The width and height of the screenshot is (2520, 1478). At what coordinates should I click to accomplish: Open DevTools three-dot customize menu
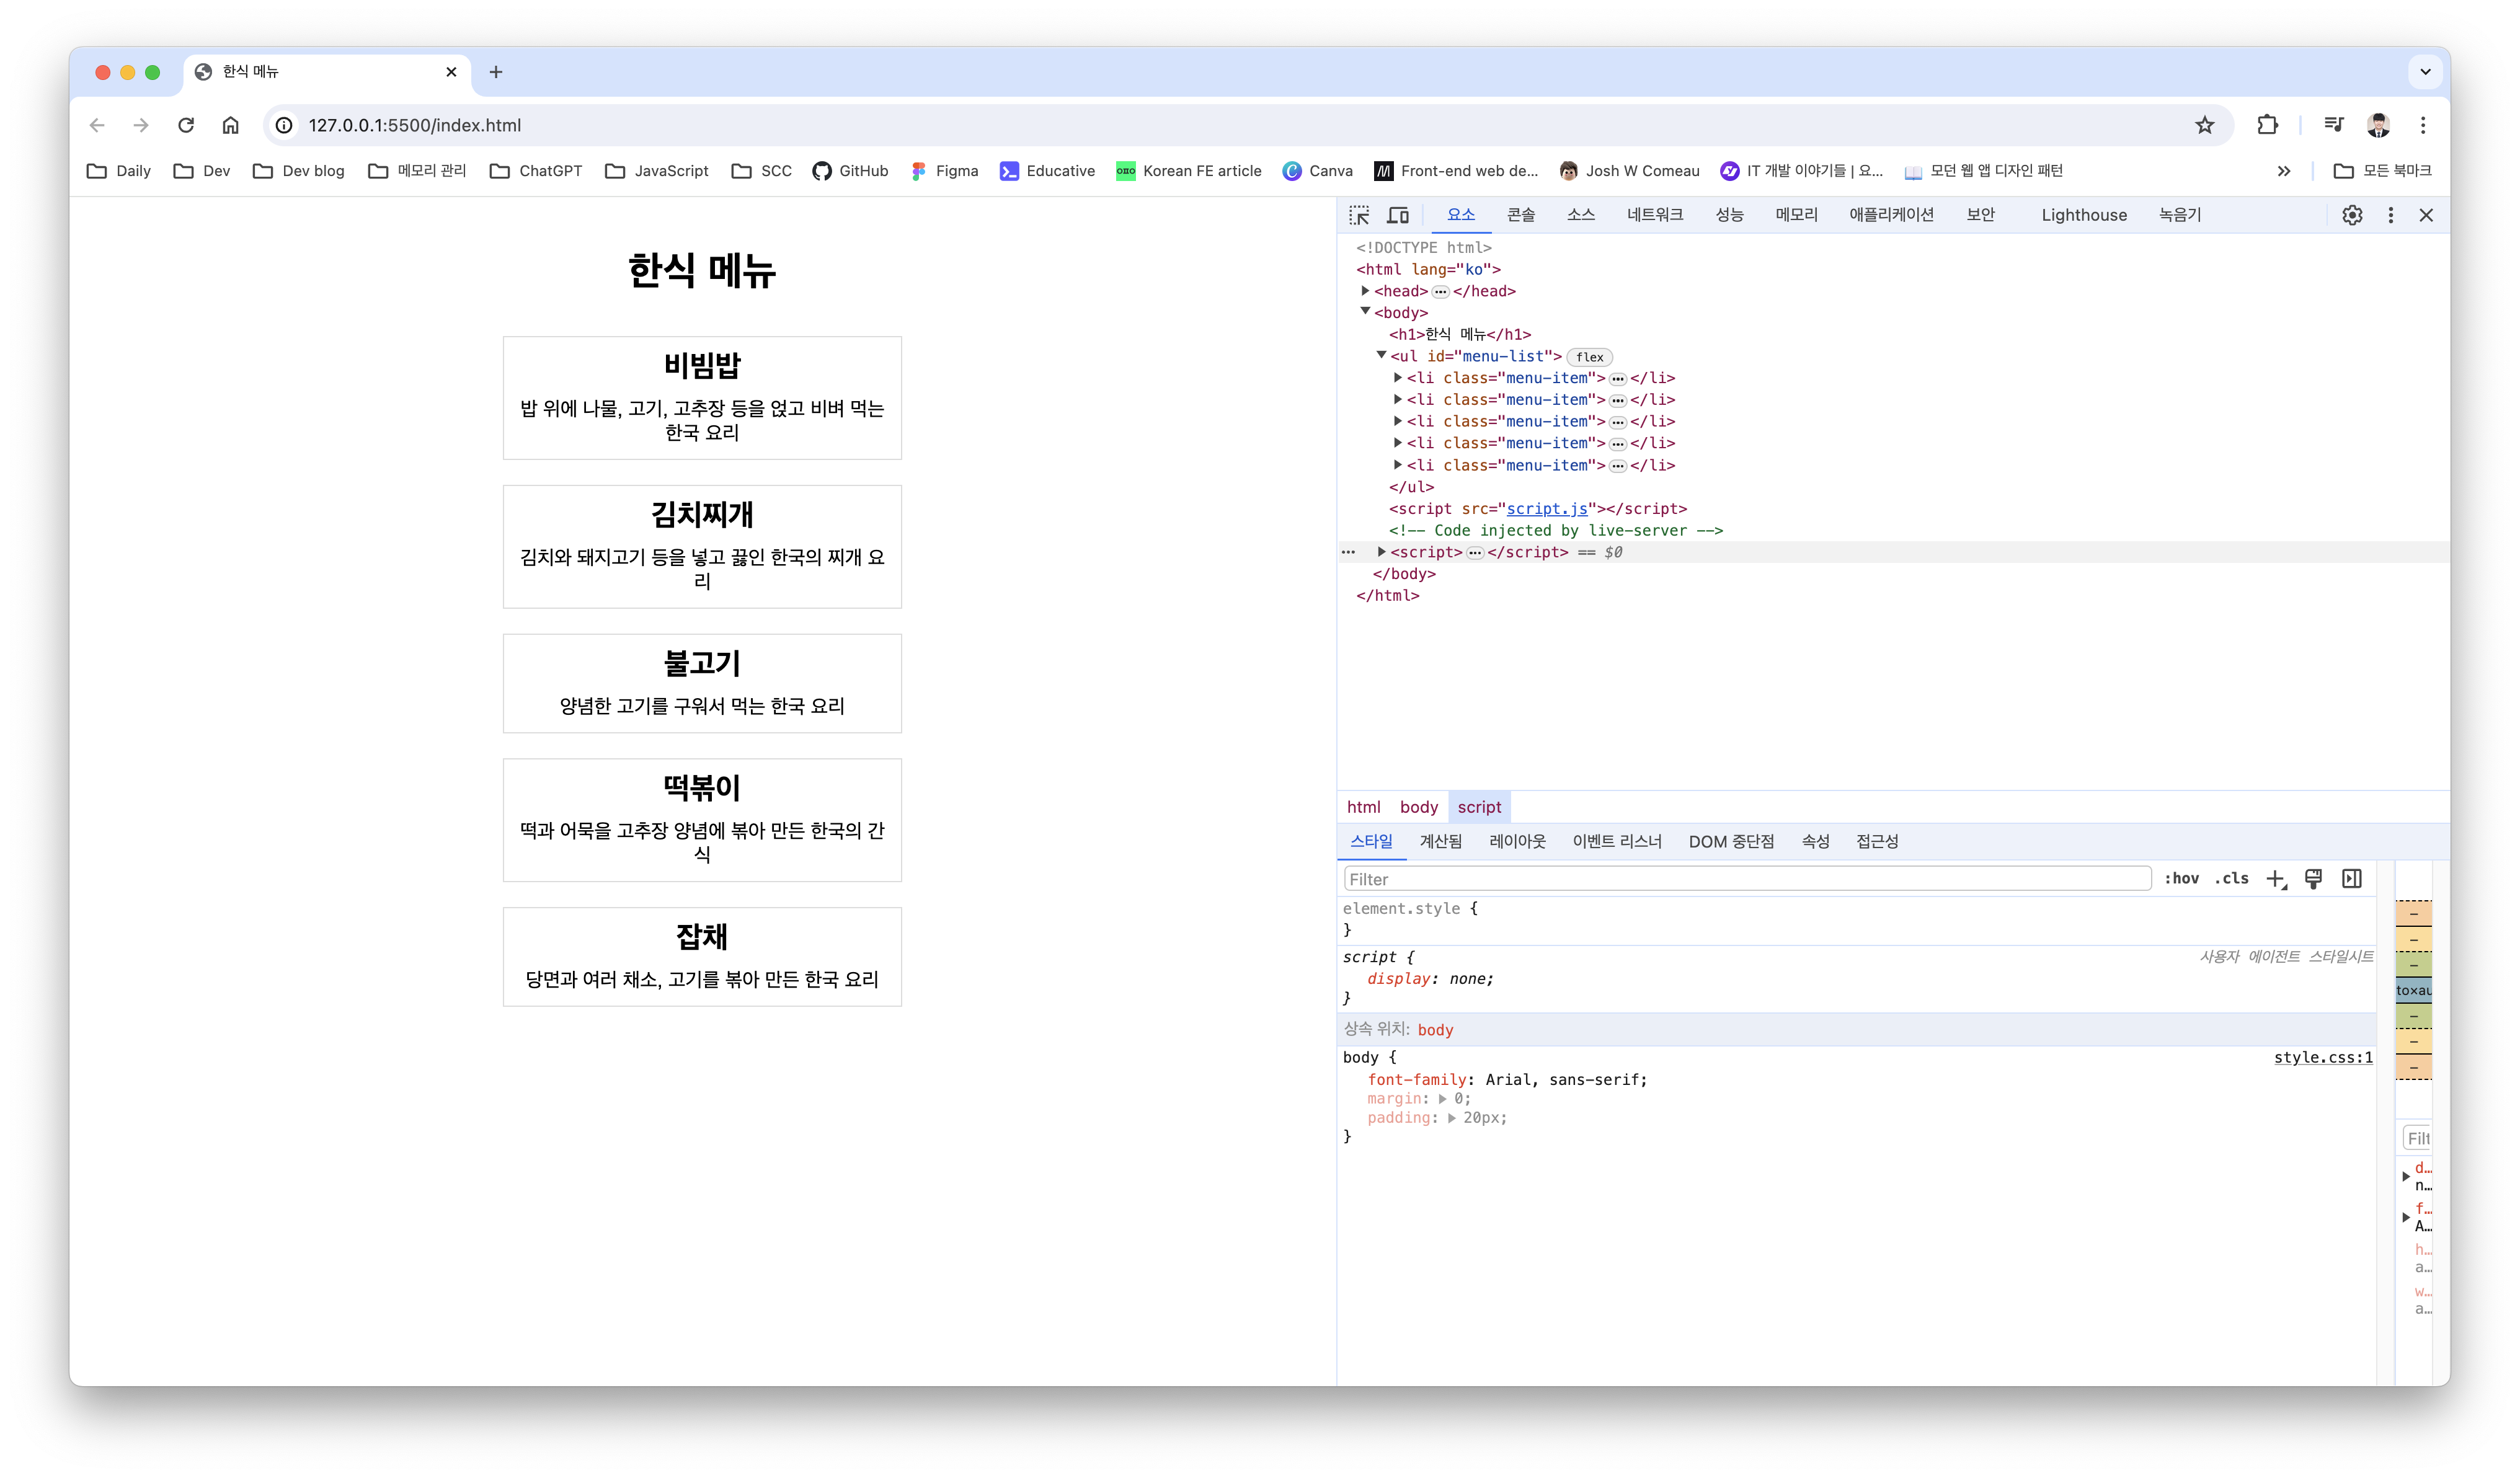pos(2391,215)
